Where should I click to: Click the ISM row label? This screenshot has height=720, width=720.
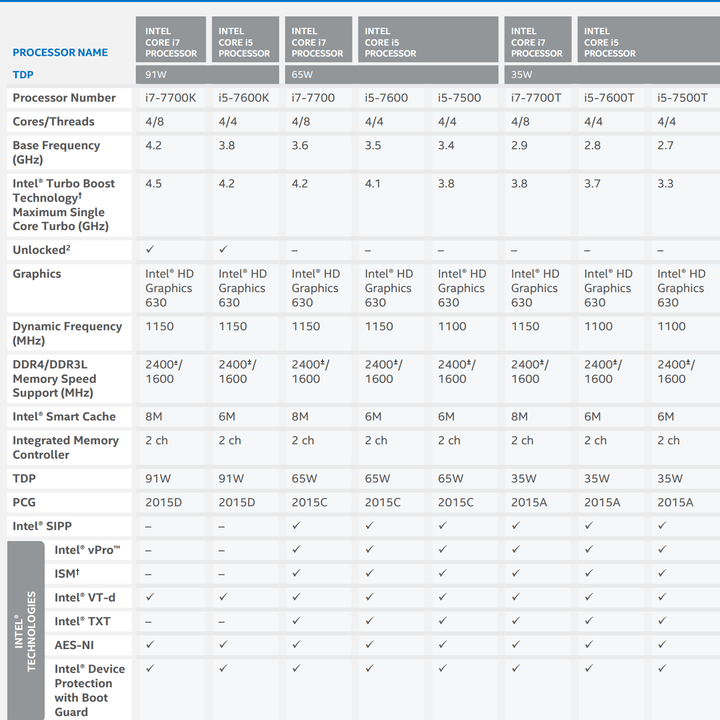(x=67, y=574)
